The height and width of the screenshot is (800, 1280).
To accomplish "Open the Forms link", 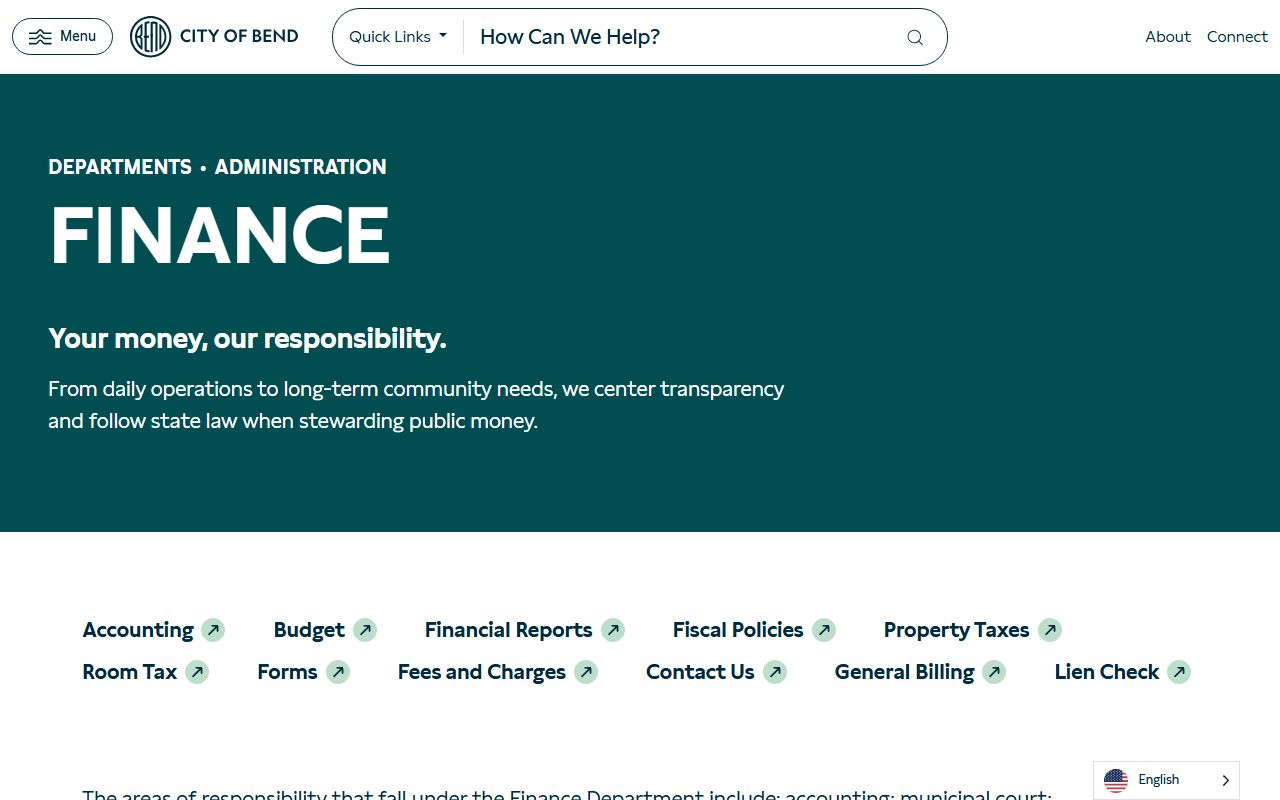I will pos(287,672).
